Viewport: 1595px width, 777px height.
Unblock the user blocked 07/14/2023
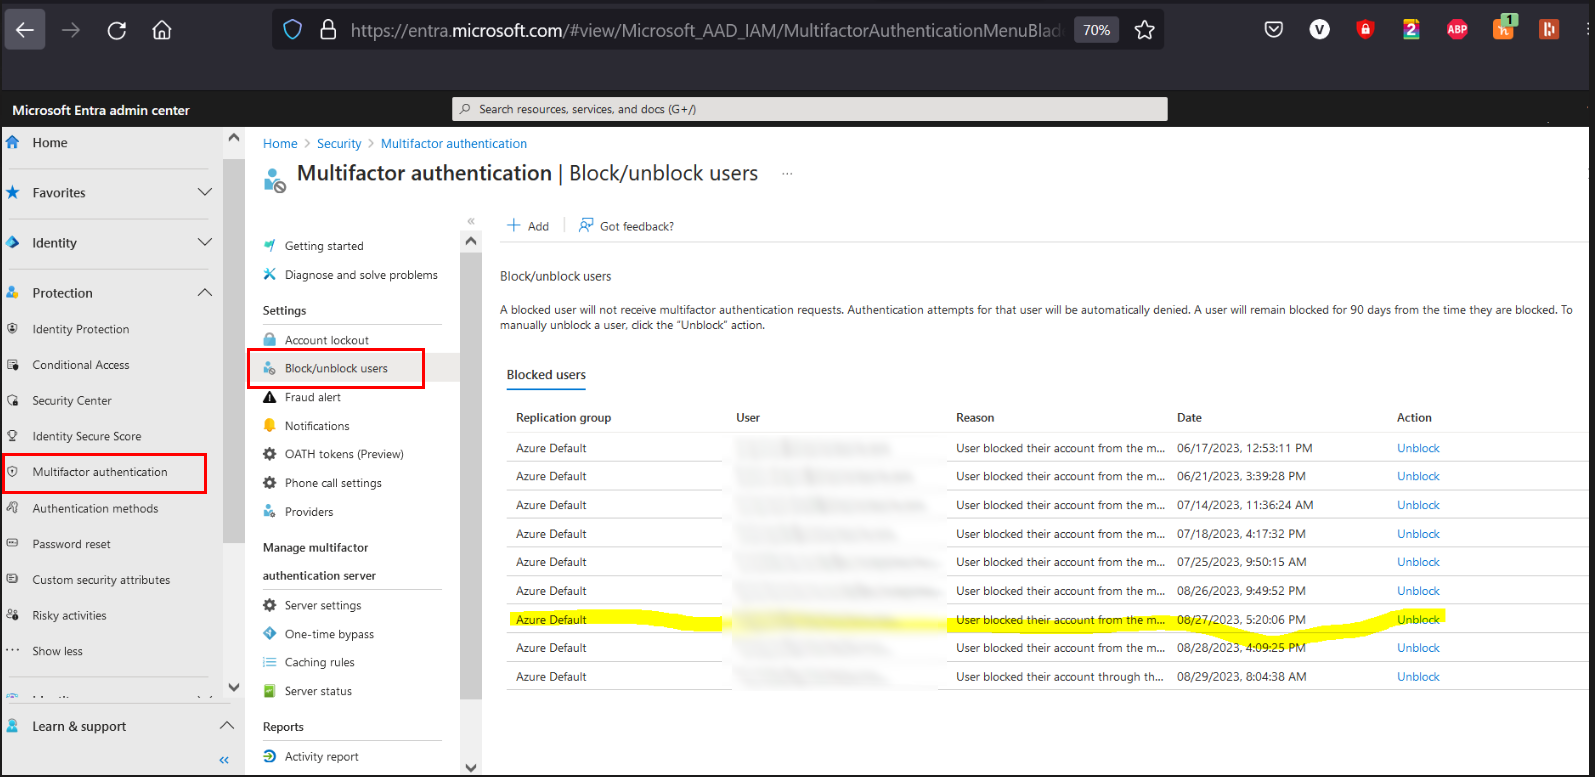pyautogui.click(x=1418, y=505)
